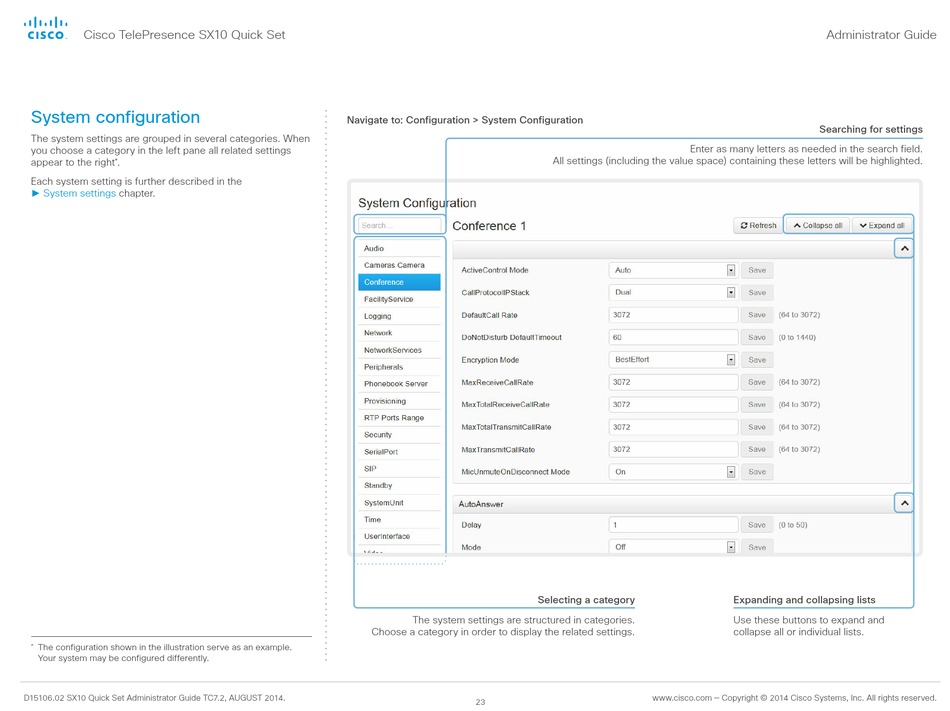The width and height of the screenshot is (950, 711).
Task: Click the DefaultCall Rate input field
Action: pos(673,315)
